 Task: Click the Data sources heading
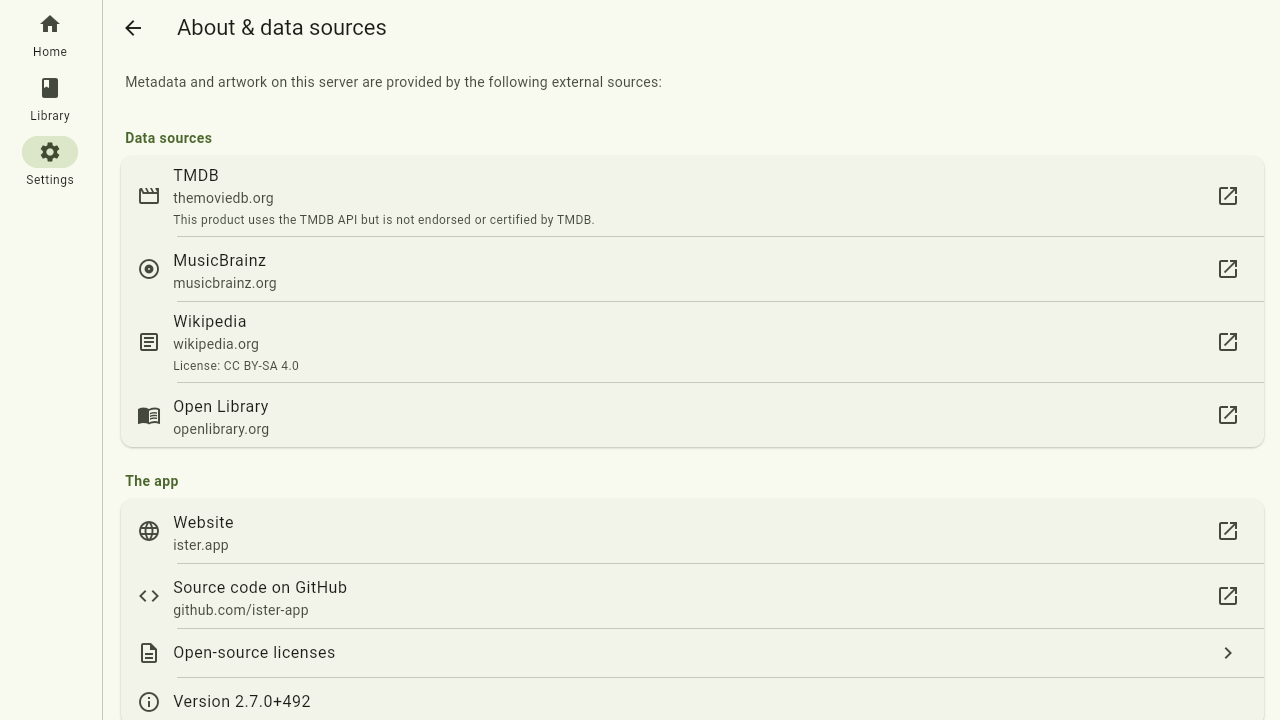(168, 138)
